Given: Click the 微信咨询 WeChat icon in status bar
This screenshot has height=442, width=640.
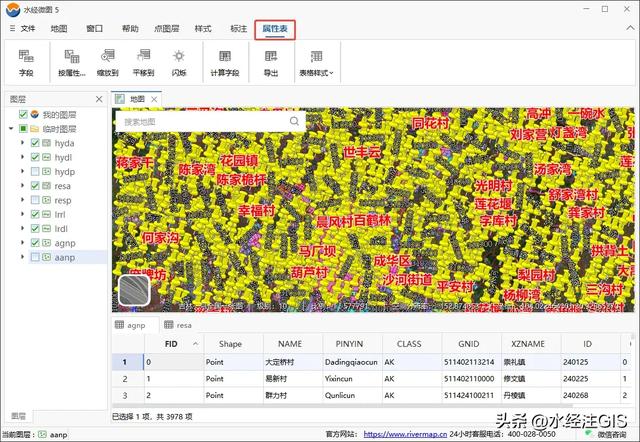Looking at the screenshot, I should 588,433.
